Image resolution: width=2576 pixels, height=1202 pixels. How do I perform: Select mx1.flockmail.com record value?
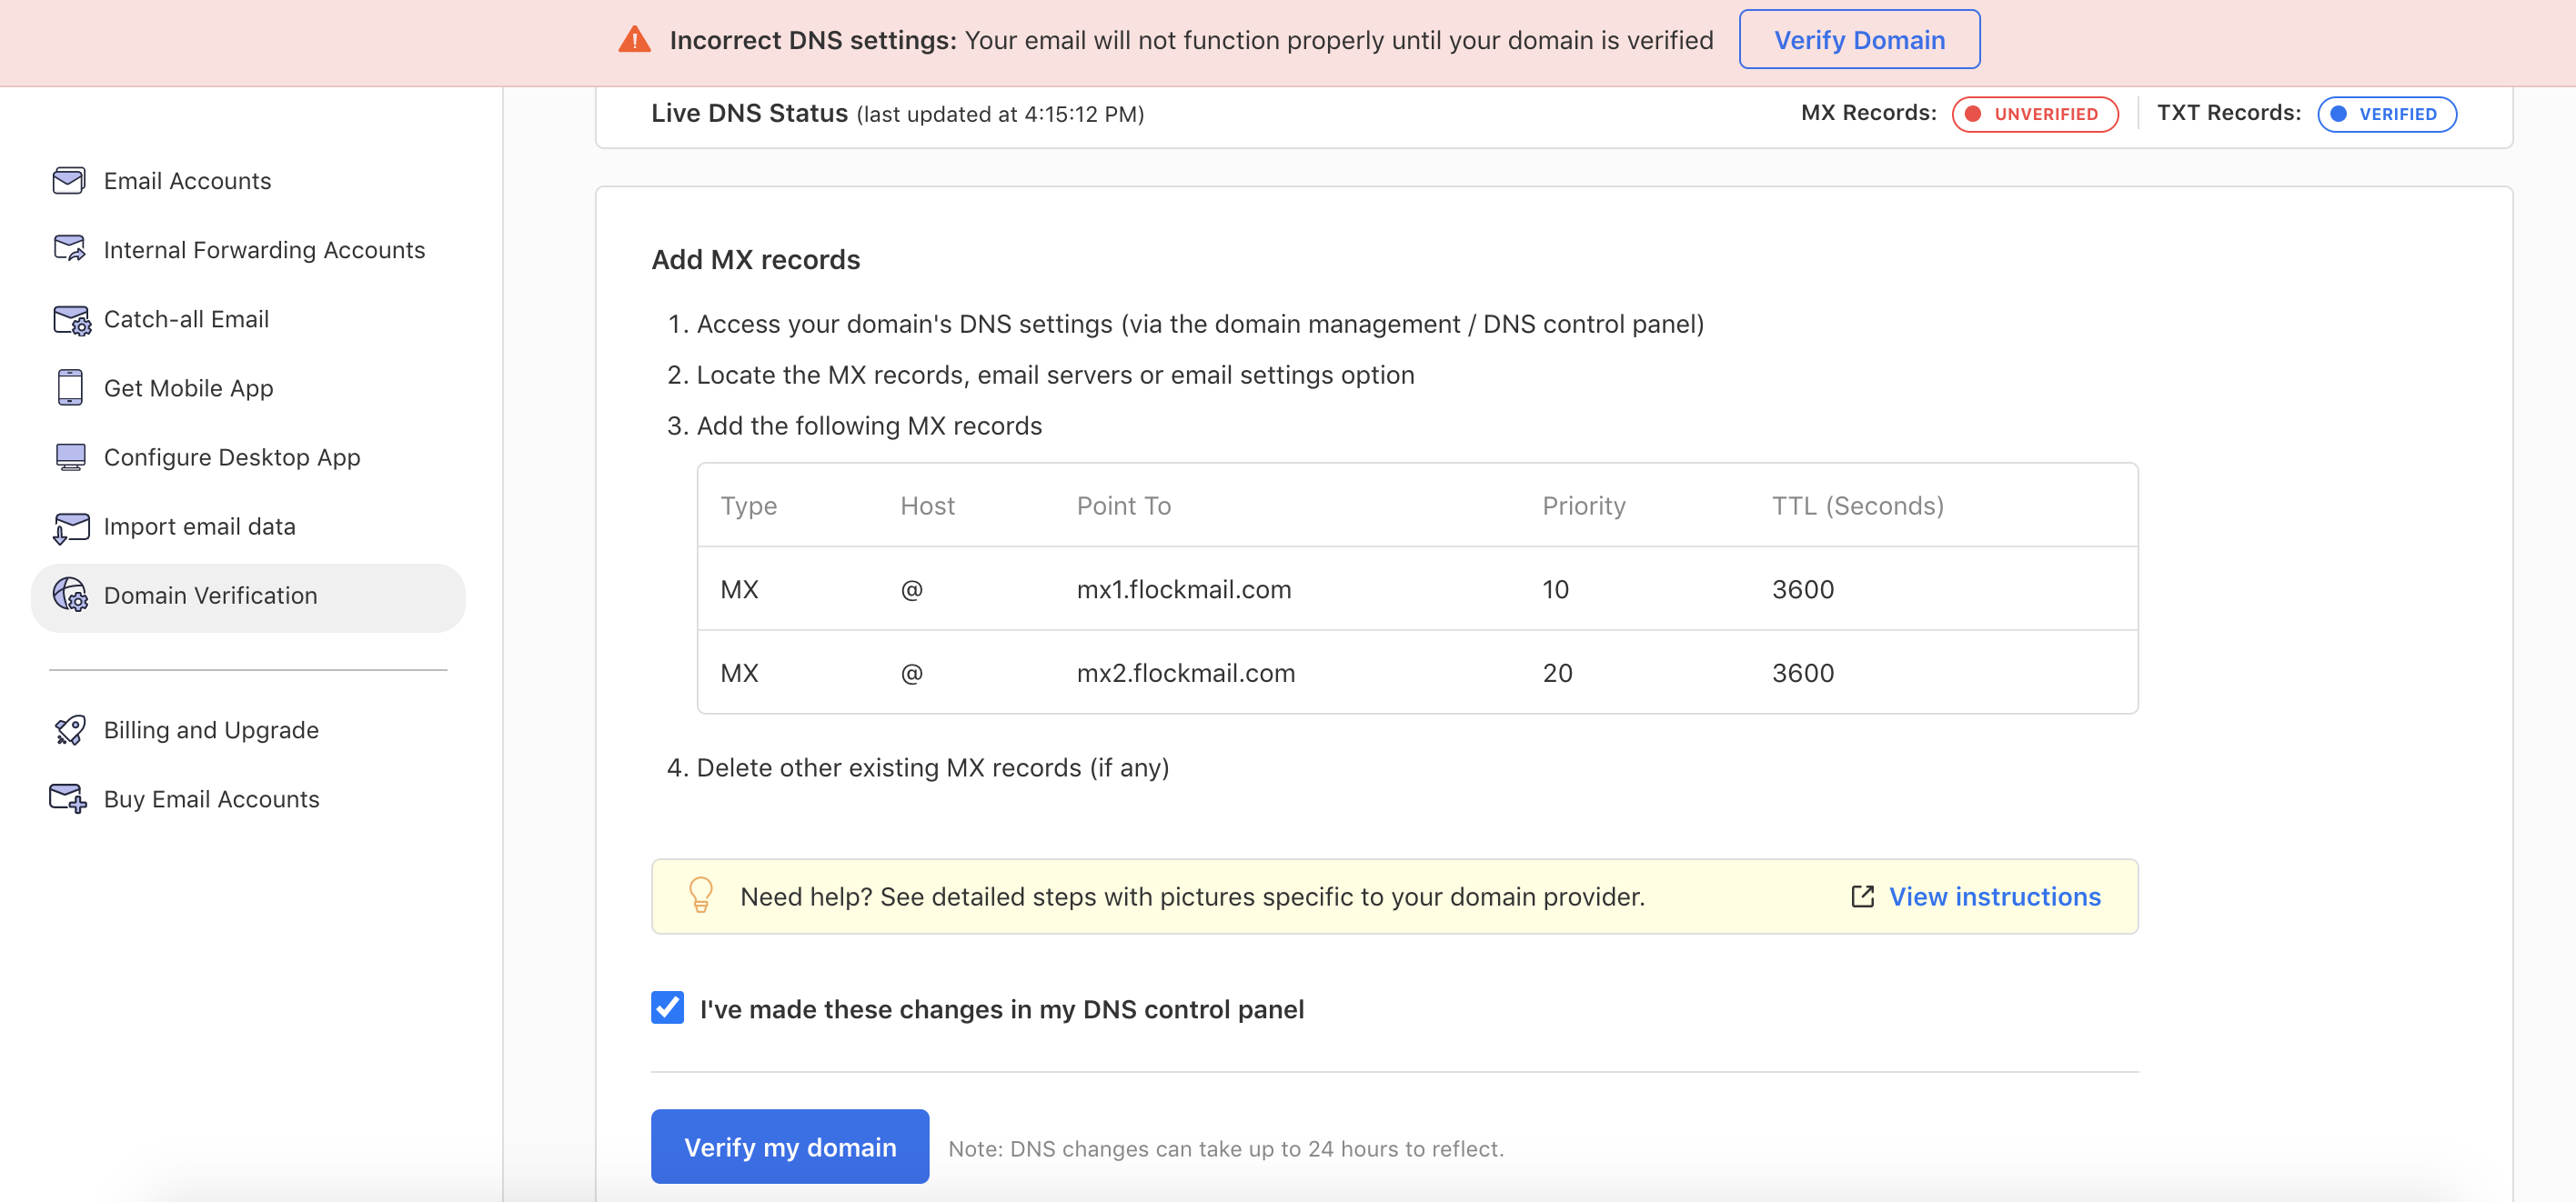point(1184,590)
